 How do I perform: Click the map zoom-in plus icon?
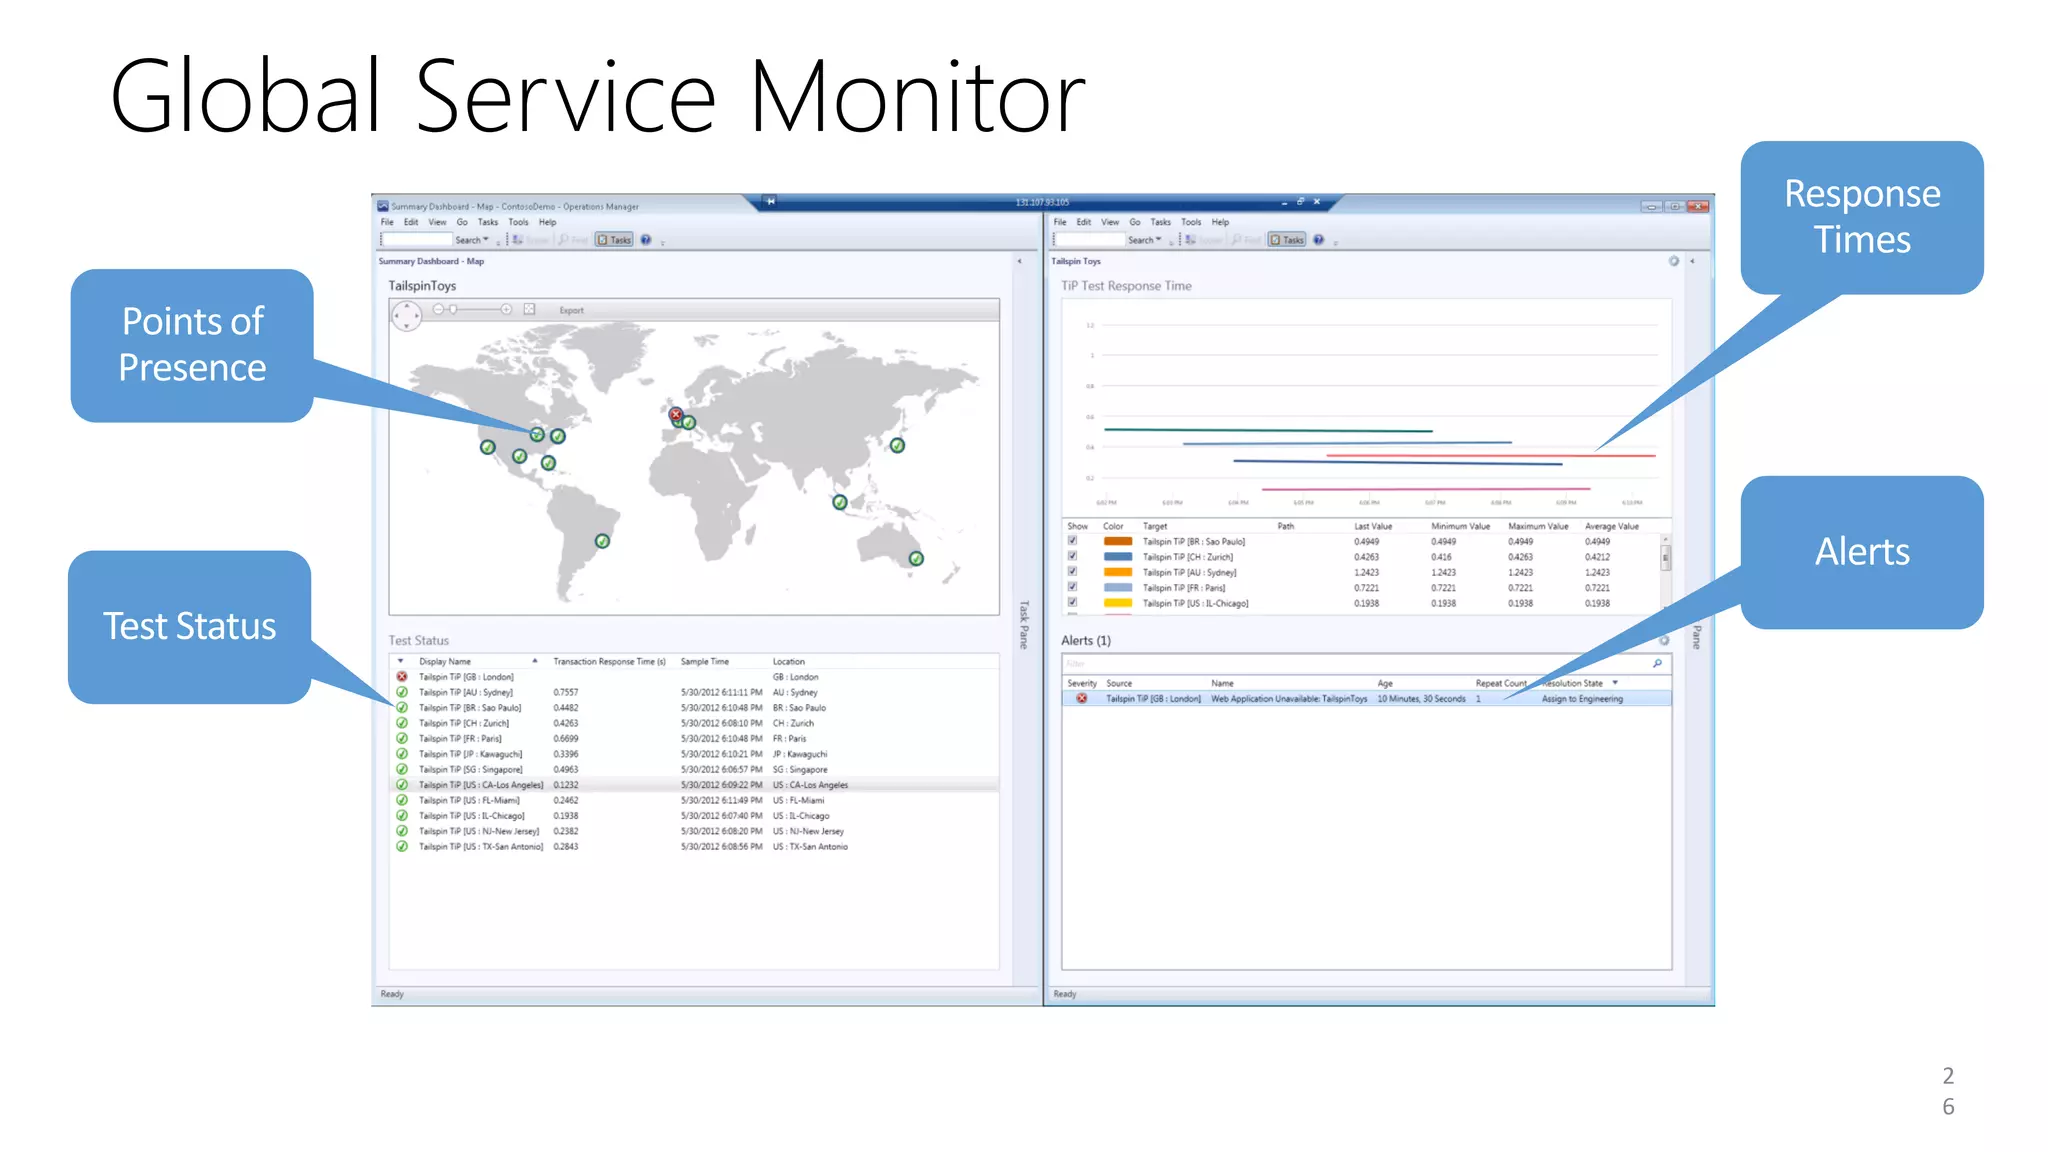tap(506, 310)
